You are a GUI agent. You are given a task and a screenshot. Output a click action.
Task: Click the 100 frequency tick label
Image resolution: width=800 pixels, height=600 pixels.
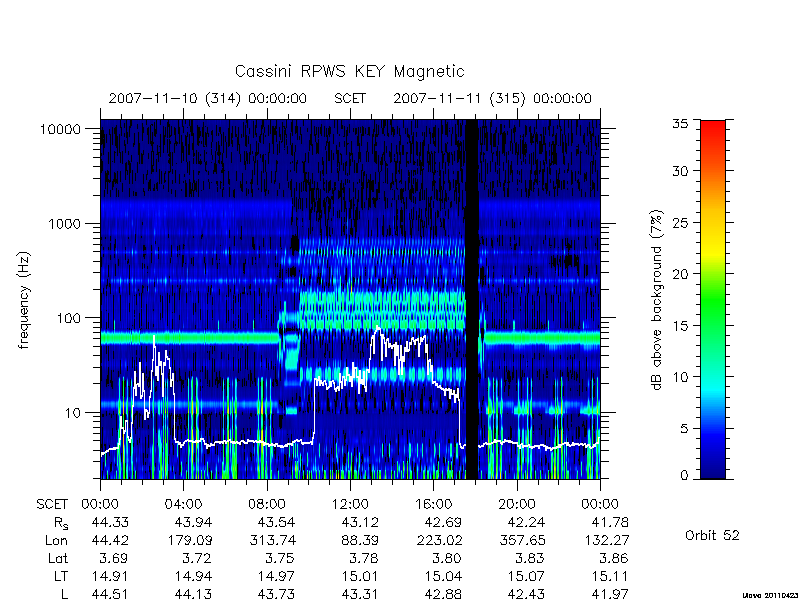tap(69, 318)
